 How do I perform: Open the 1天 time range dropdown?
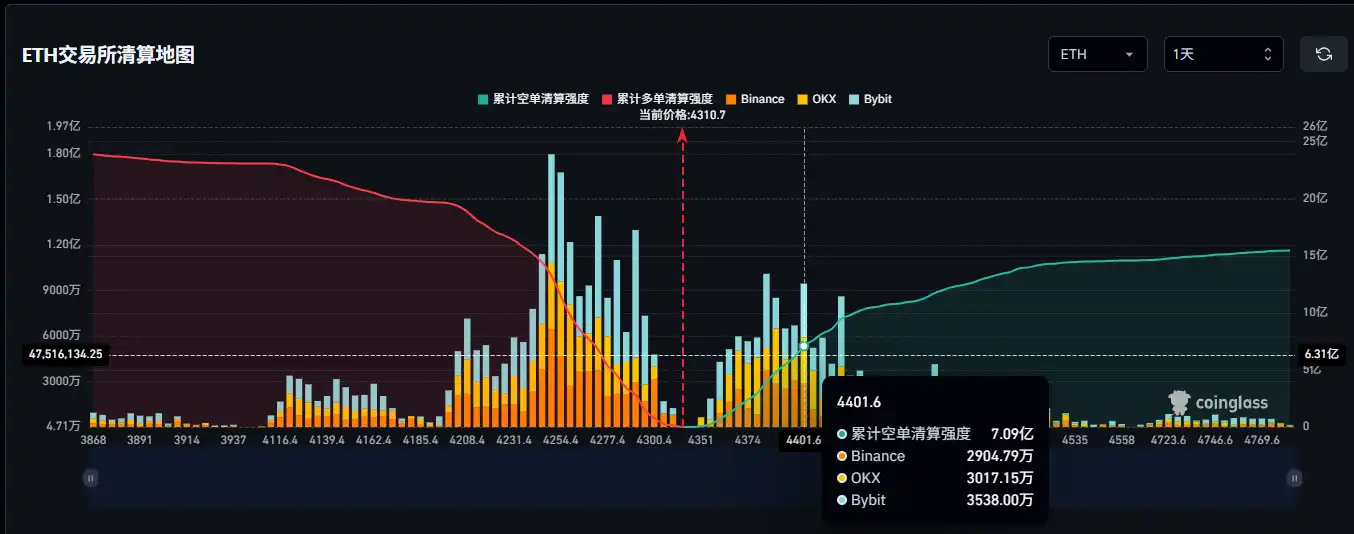1223,54
